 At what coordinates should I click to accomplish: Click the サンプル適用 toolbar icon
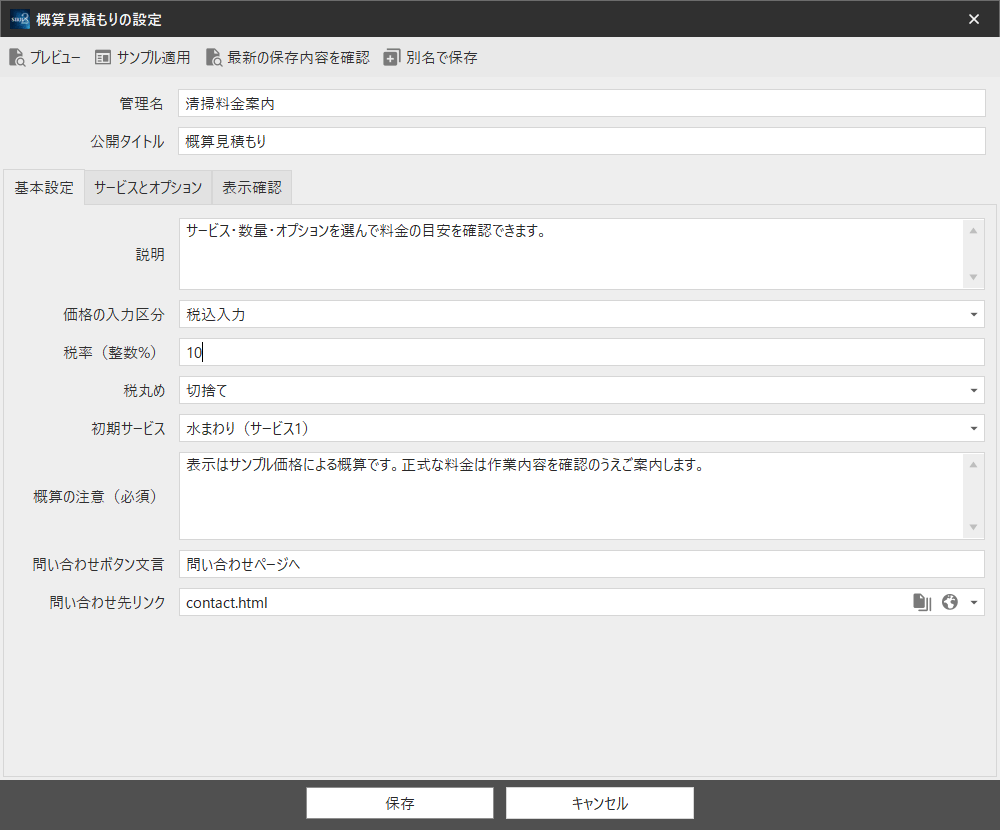click(x=103, y=57)
